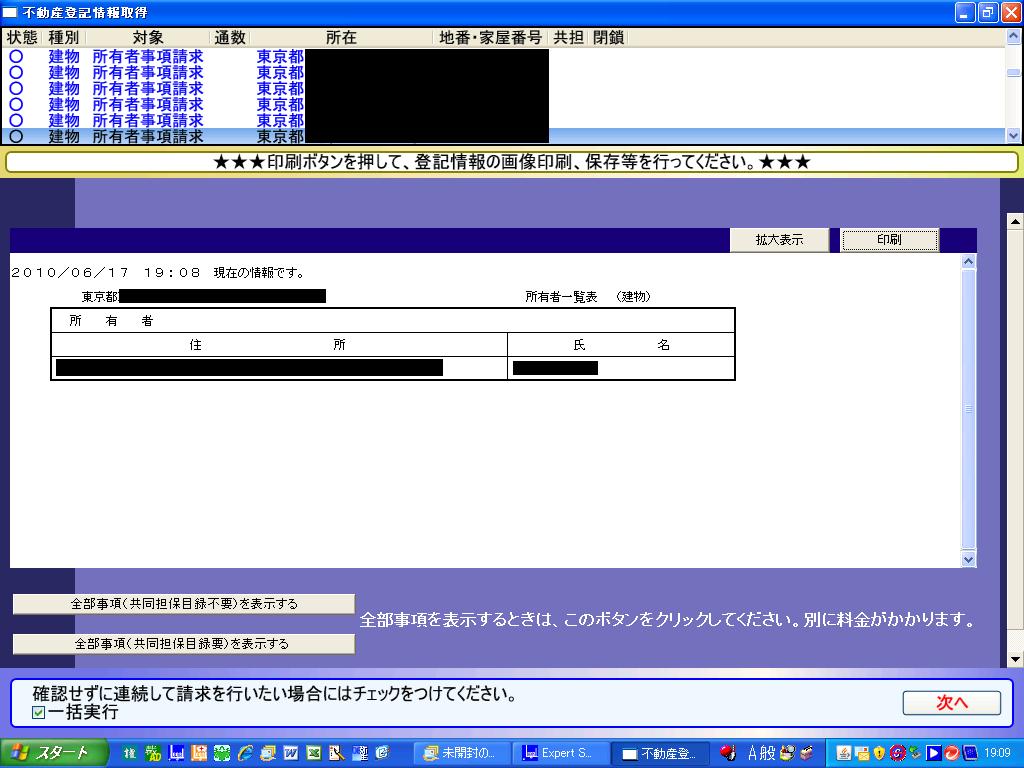Viewport: 1024px width, 768px height.
Task: Click the 種別 column header
Action: click(x=63, y=38)
